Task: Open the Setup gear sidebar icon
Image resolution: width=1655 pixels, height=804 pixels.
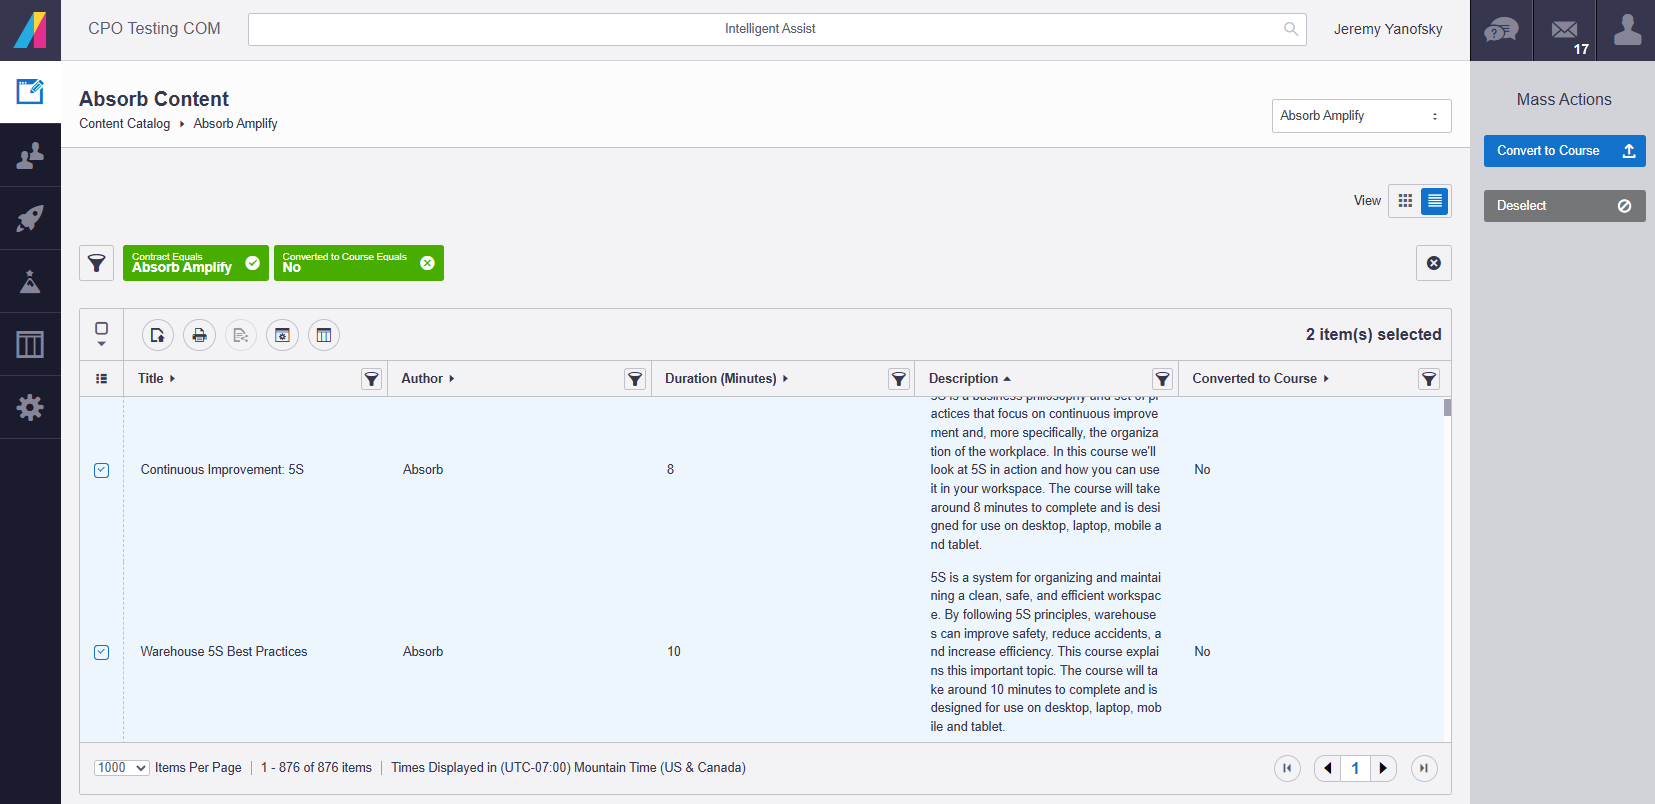Action: 30,407
